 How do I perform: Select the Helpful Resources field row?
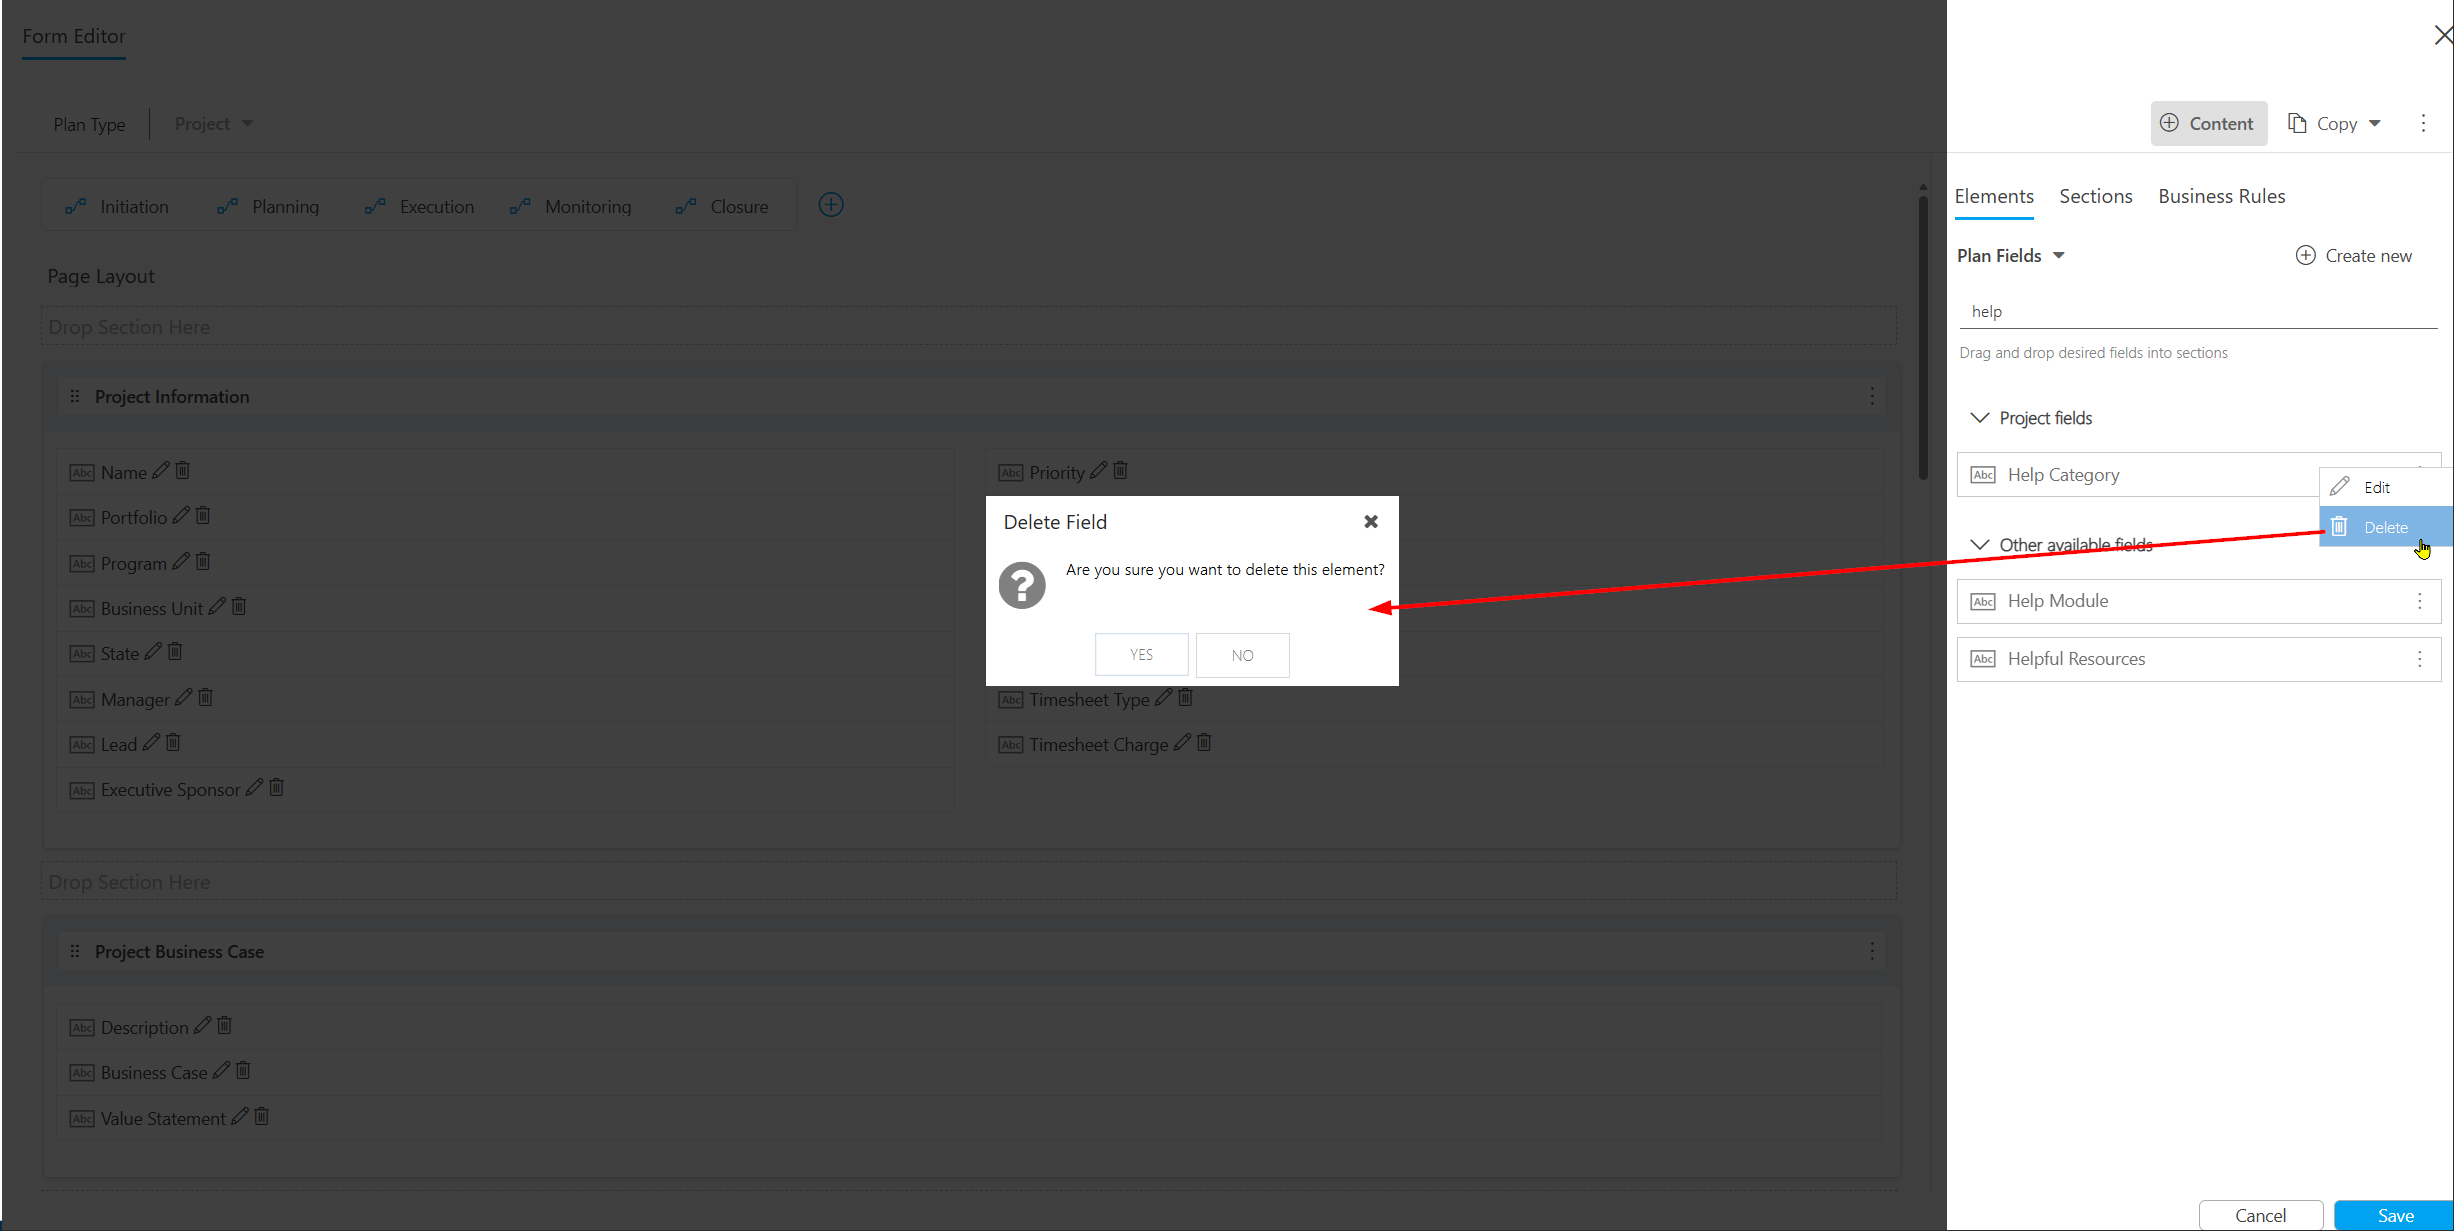pos(2198,659)
